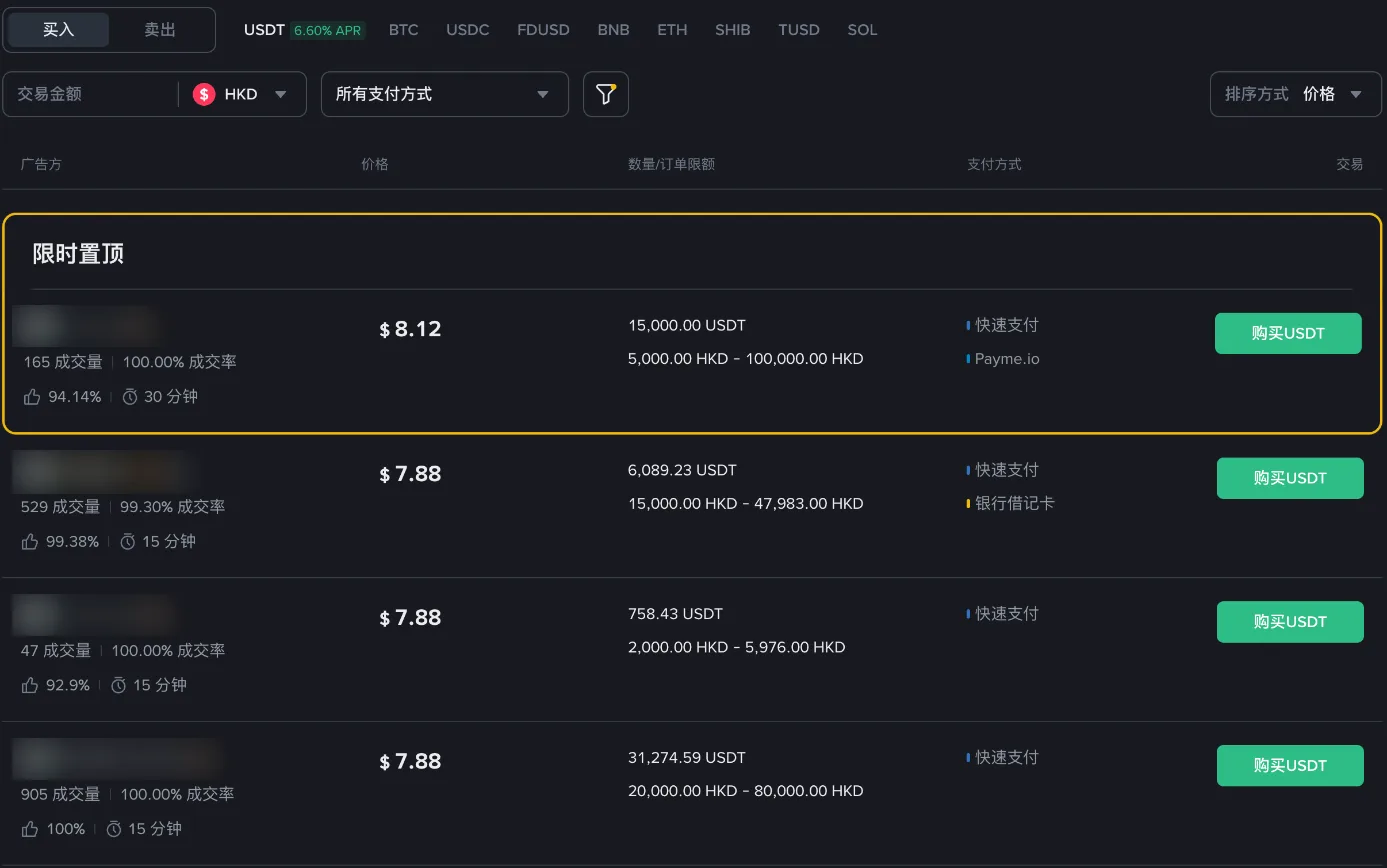
Task: Select the BTC coin tab
Action: click(403, 30)
